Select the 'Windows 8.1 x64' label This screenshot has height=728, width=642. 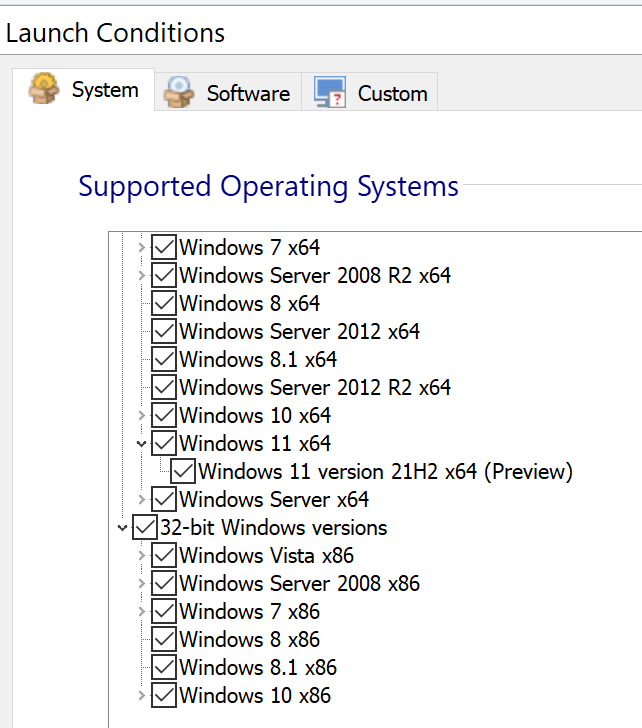258,359
